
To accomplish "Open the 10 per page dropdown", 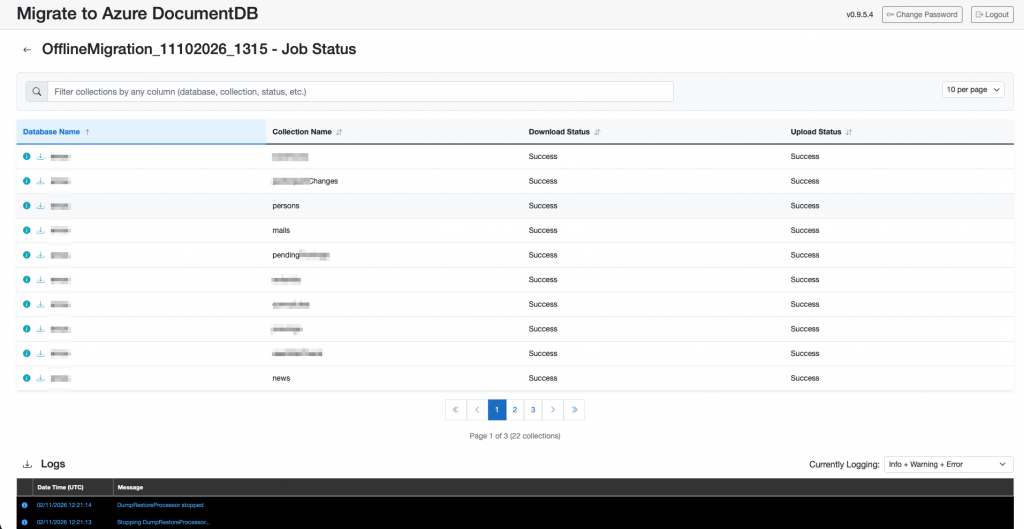I will pyautogui.click(x=973, y=90).
